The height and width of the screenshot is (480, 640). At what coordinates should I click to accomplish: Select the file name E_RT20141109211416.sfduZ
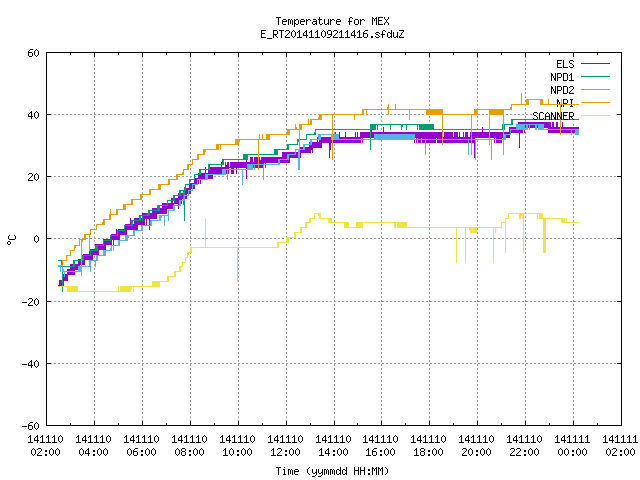332,34
